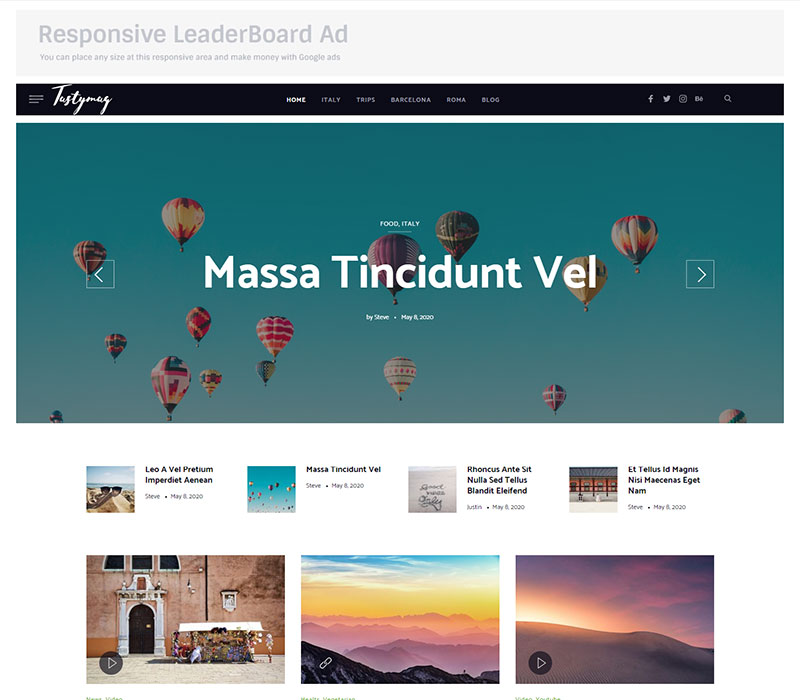
Task: Click the Behance icon
Action: 698,98
